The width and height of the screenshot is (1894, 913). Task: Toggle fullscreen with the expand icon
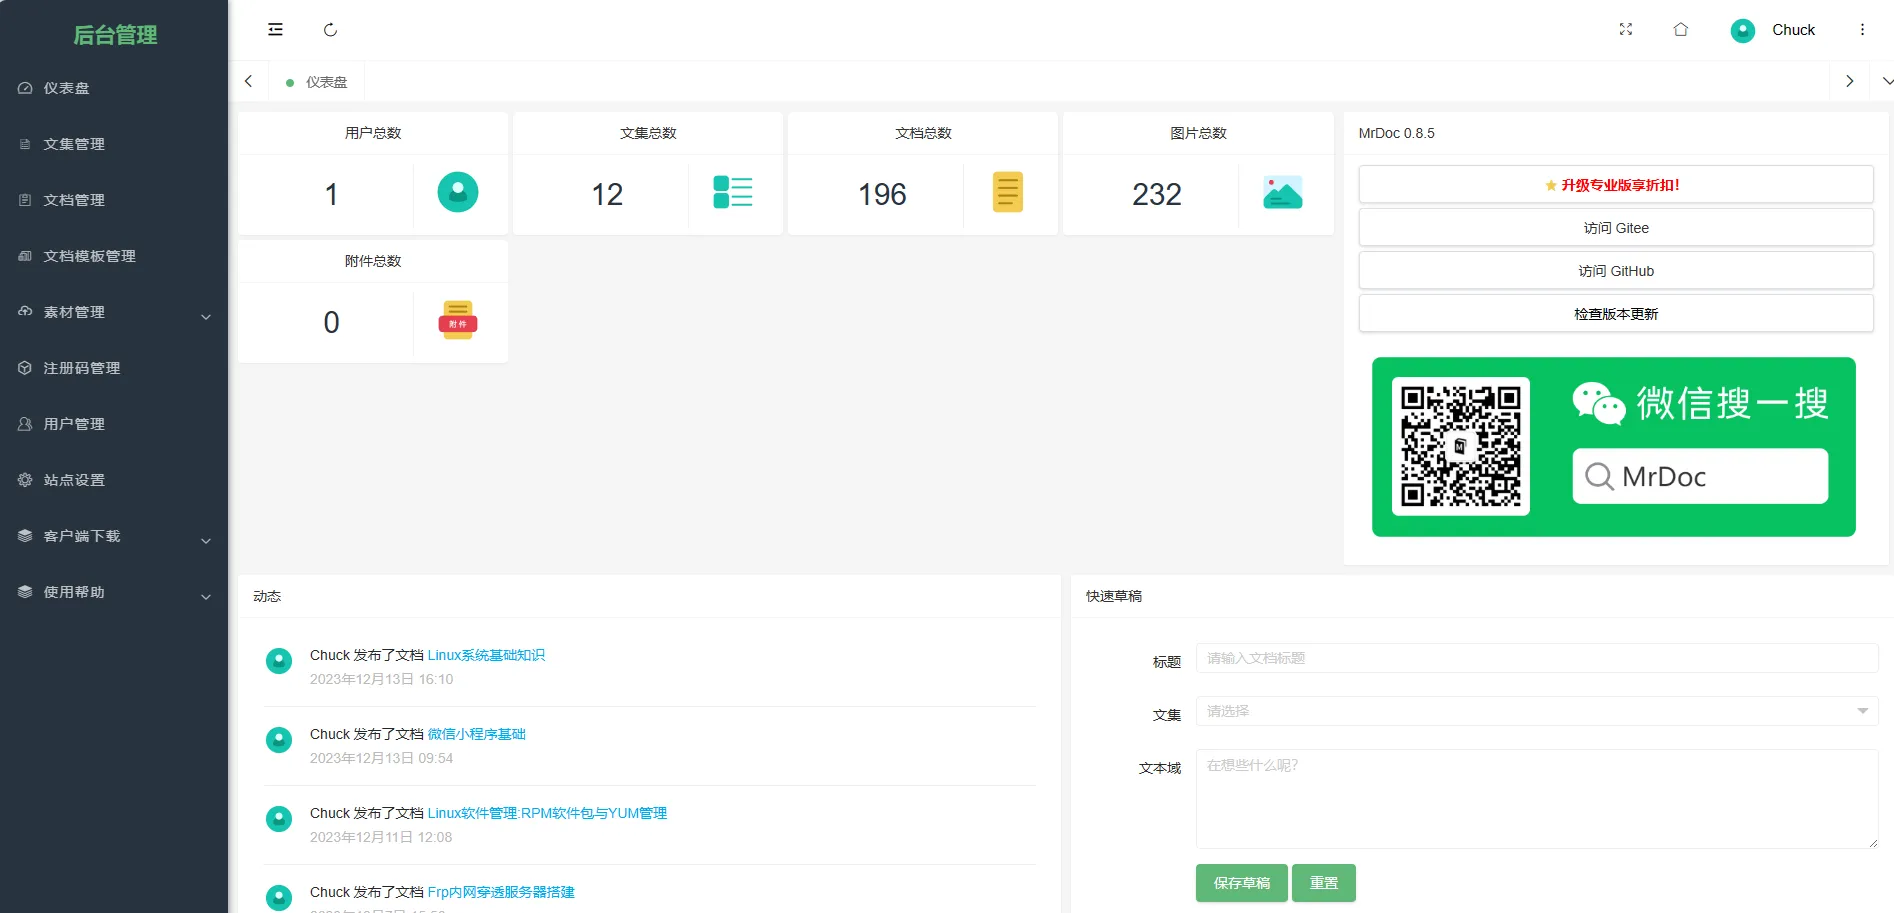1626,30
